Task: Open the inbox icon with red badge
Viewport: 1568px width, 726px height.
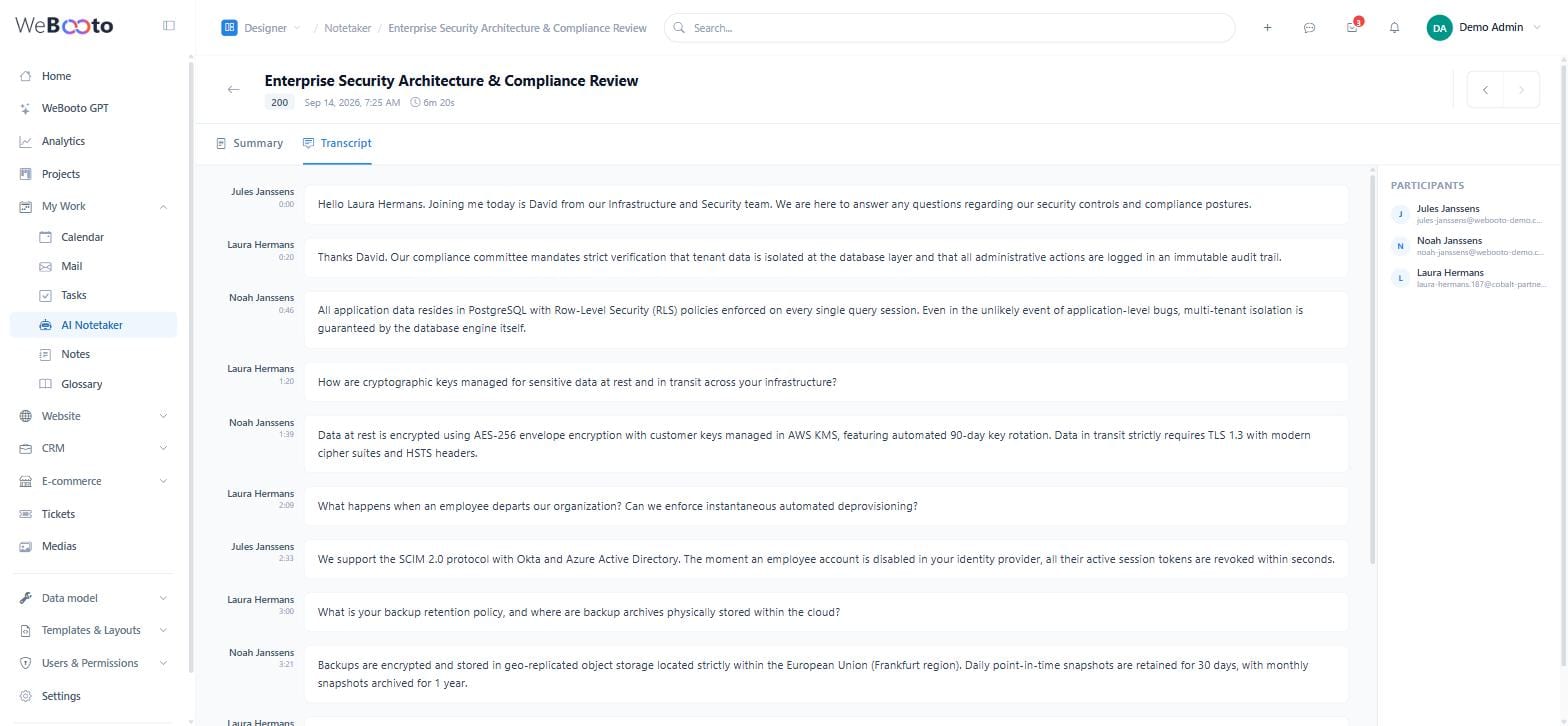Action: (x=1353, y=27)
